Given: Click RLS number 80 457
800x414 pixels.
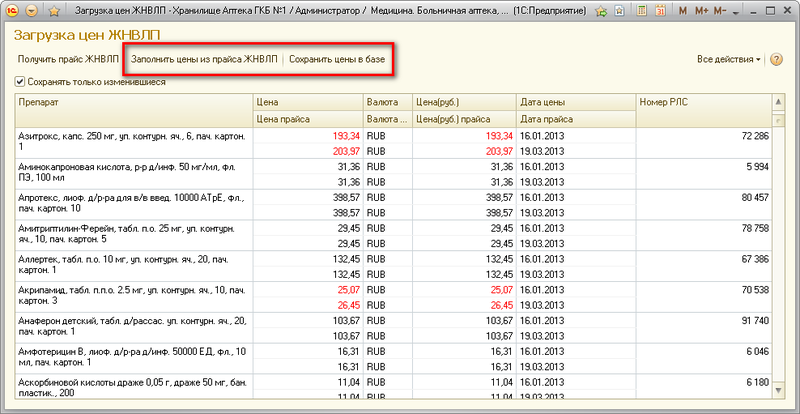Looking at the screenshot, I should pyautogui.click(x=755, y=198).
